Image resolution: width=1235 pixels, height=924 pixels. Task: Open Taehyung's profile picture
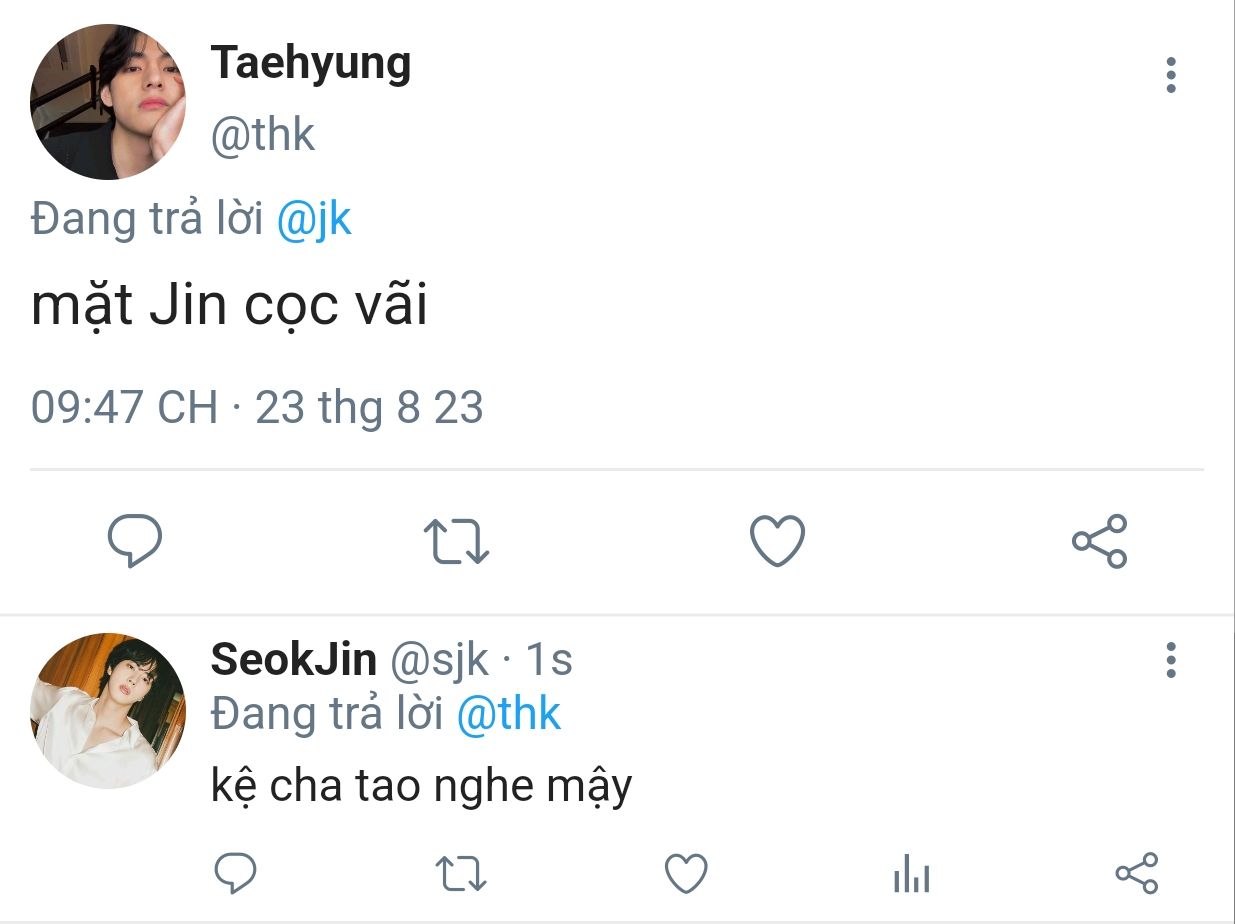tap(108, 102)
